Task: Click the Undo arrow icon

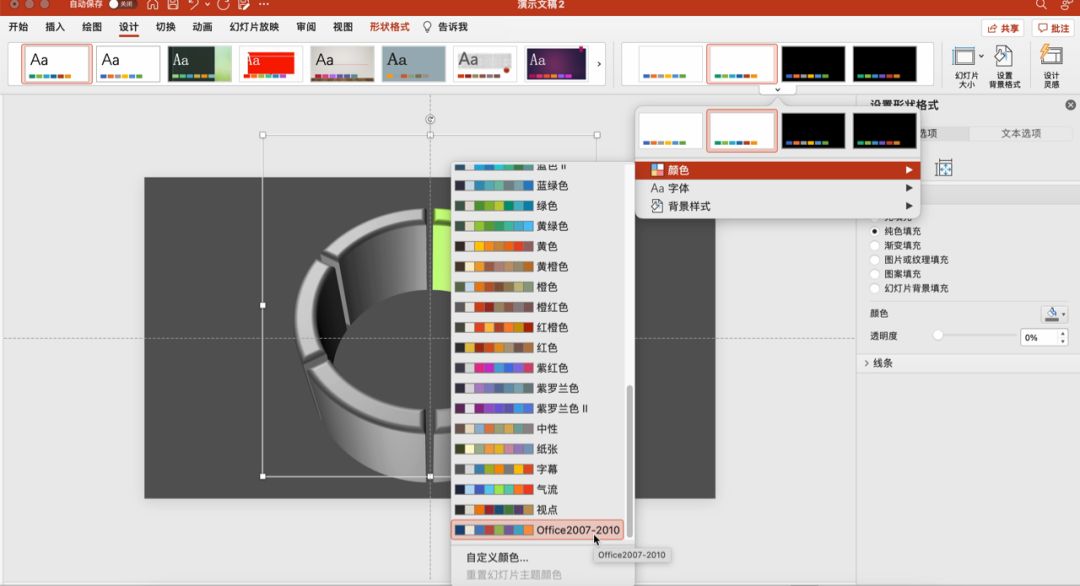Action: (x=194, y=5)
